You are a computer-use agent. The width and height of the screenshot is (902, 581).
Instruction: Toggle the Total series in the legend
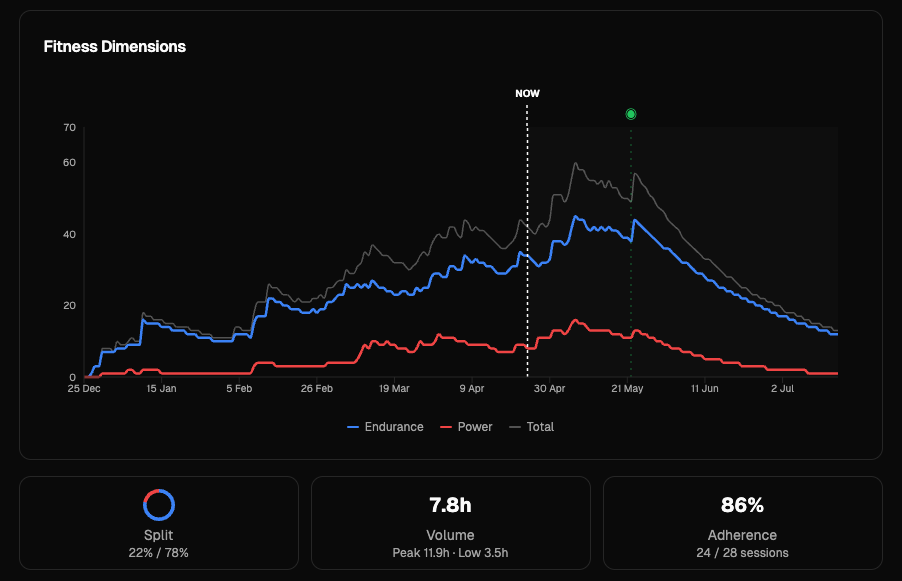click(x=532, y=427)
